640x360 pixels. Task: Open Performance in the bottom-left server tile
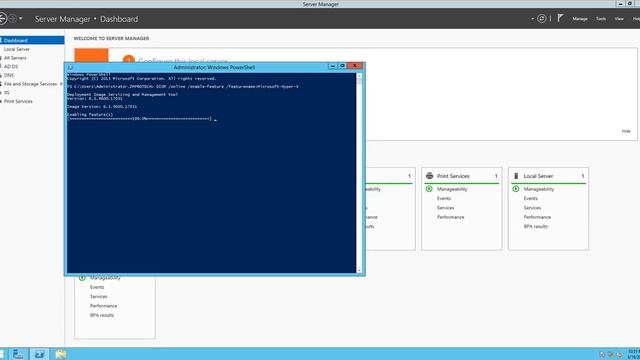(x=103, y=306)
